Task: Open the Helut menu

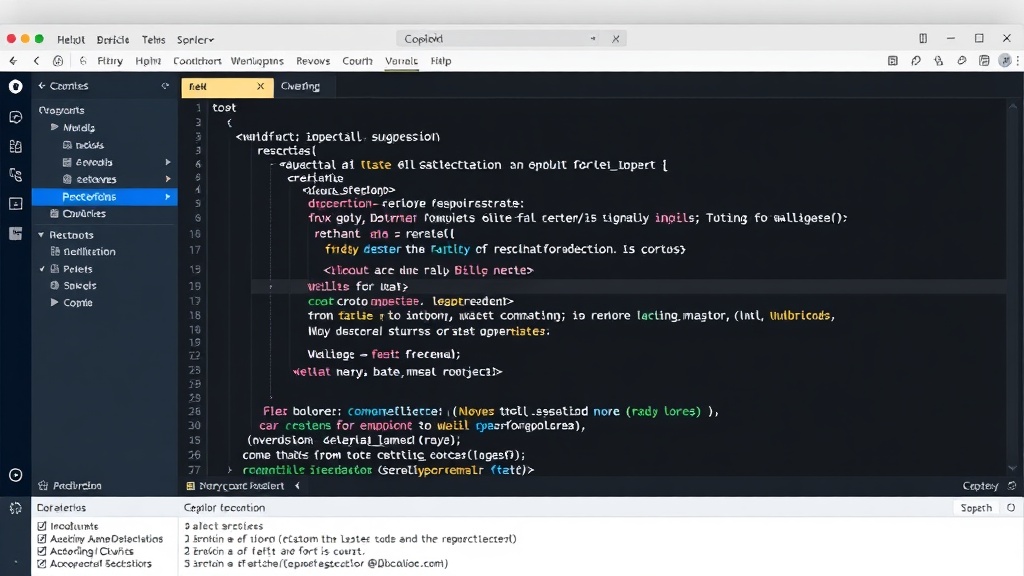Action: click(x=71, y=40)
